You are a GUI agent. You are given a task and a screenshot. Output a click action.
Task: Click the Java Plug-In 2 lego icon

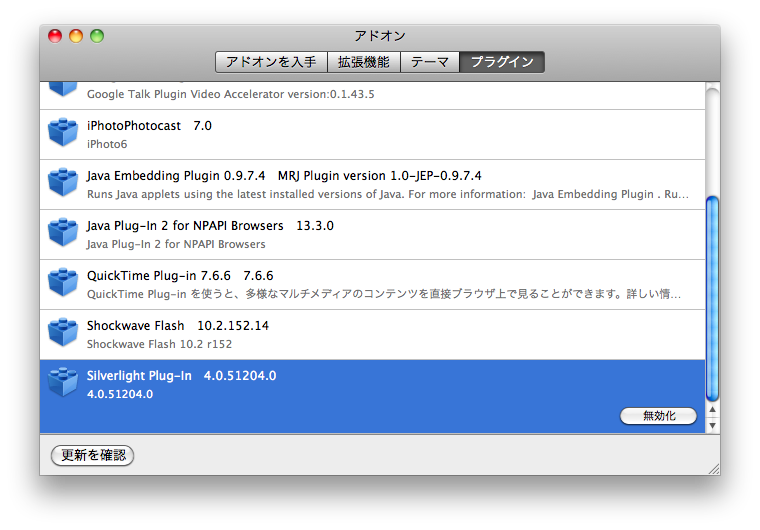(63, 233)
